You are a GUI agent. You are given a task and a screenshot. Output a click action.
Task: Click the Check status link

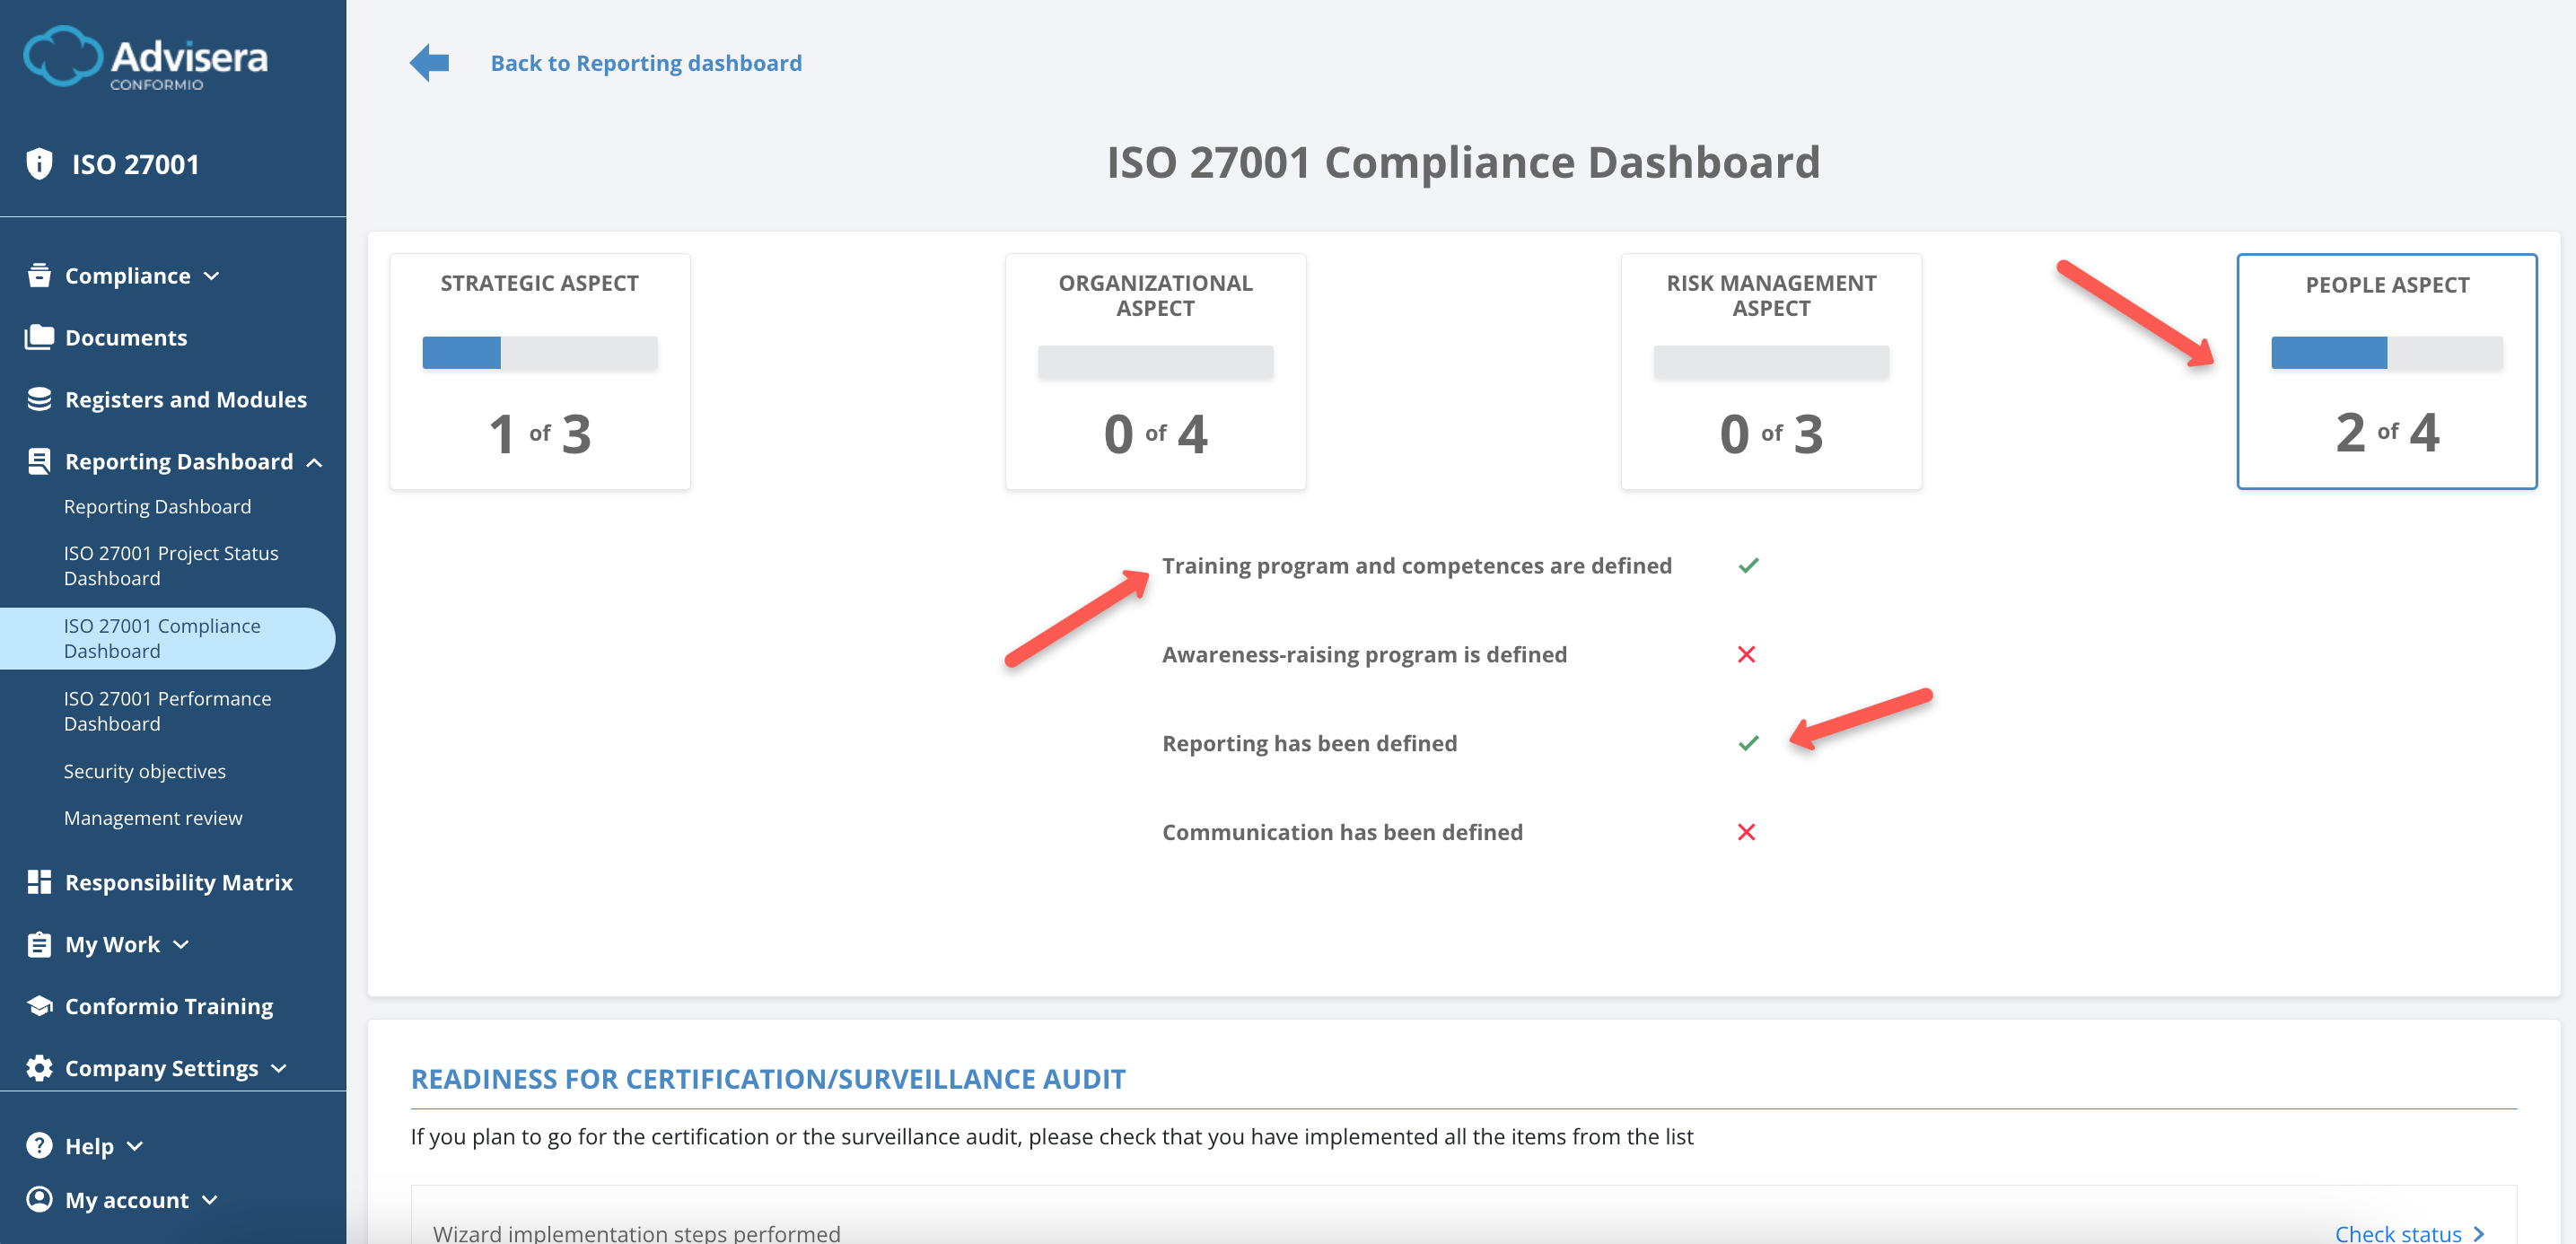pyautogui.click(x=2399, y=1233)
